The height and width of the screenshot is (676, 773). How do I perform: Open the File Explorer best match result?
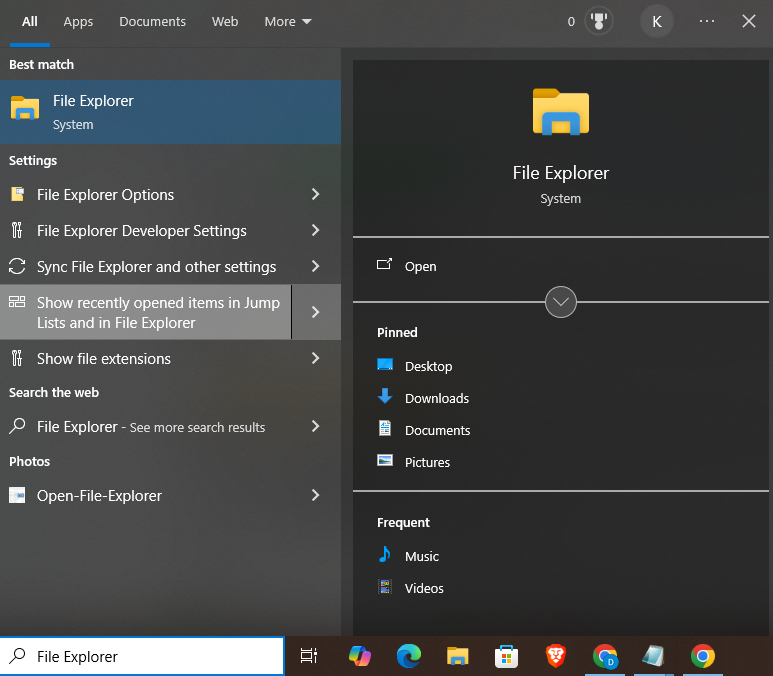click(170, 112)
